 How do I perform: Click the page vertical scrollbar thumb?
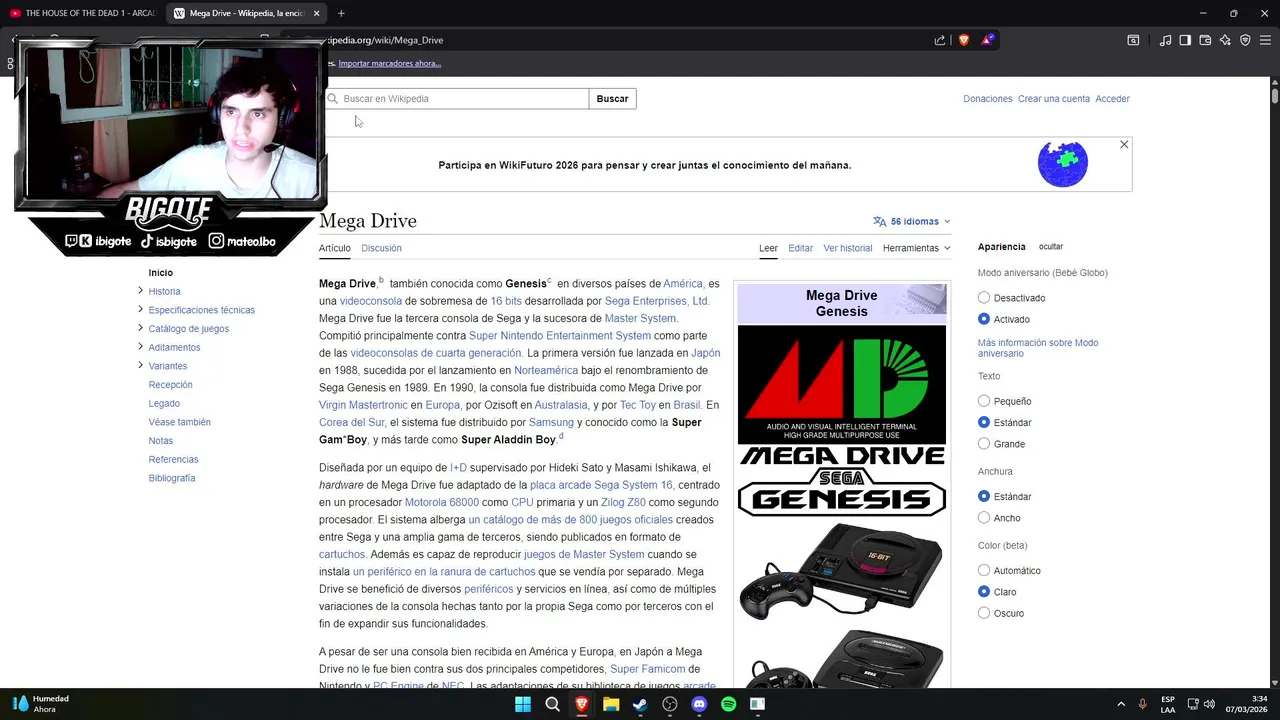point(1275,97)
